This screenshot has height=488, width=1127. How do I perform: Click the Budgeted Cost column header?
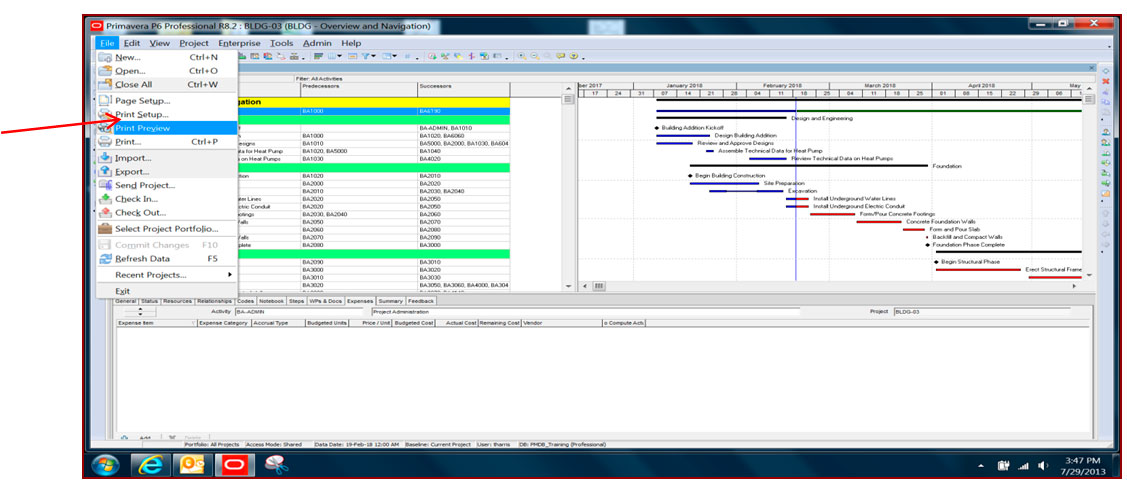click(414, 323)
